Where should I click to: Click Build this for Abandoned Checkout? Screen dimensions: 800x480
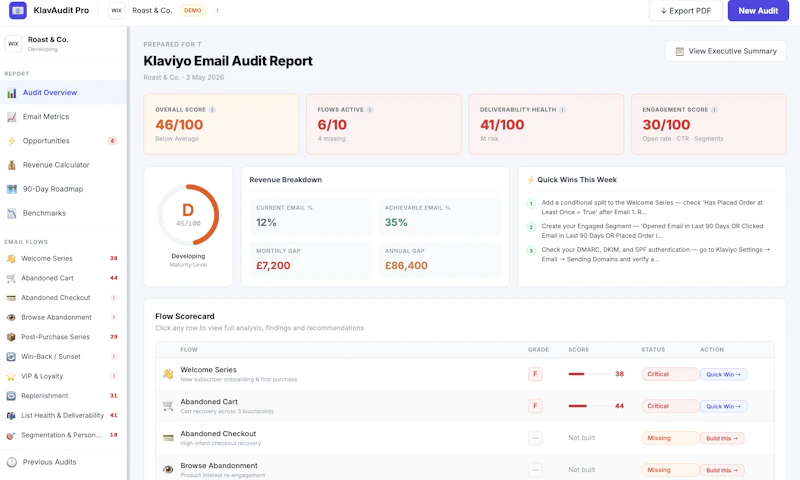coord(722,438)
